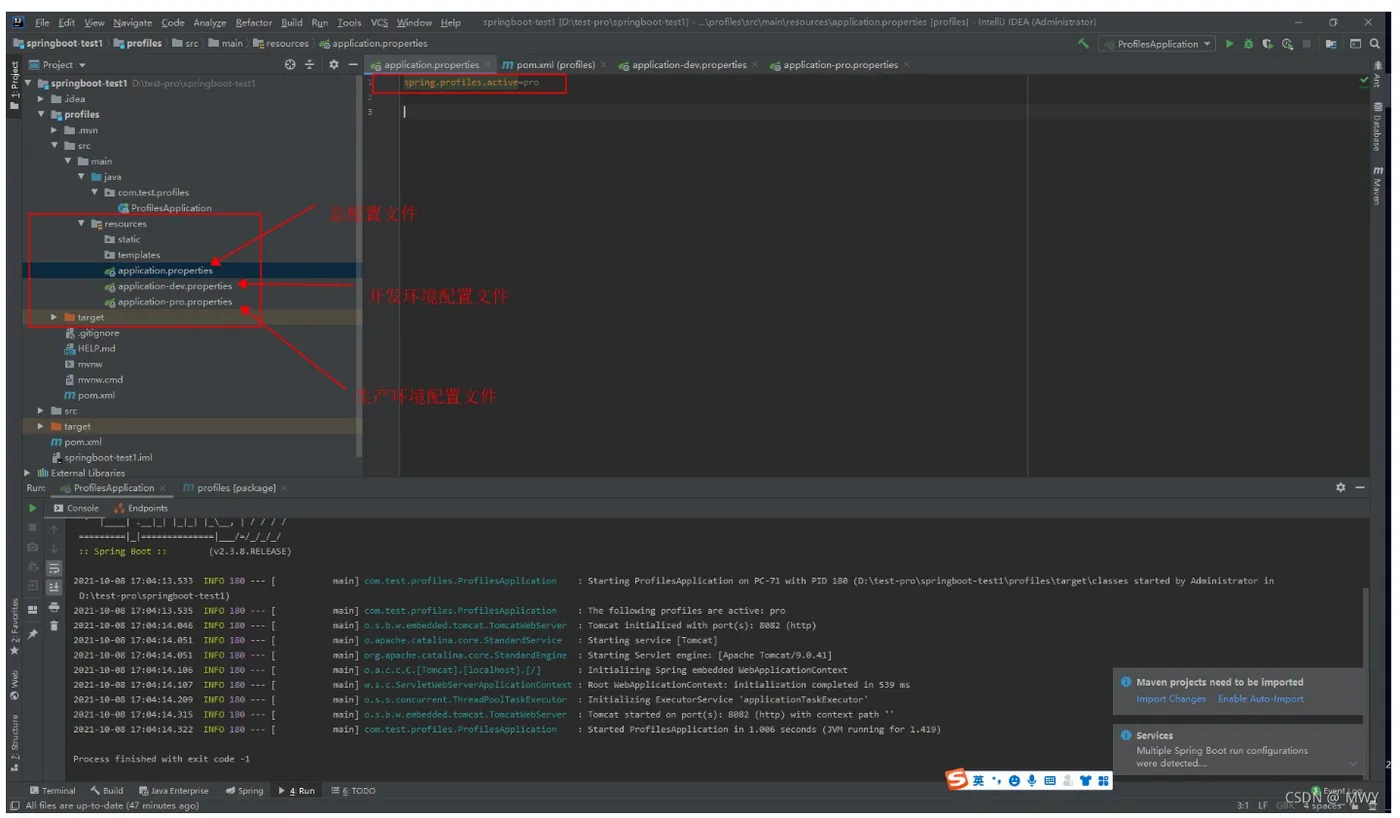Click Import Changes link
1400x818 pixels.
pyautogui.click(x=1171, y=699)
